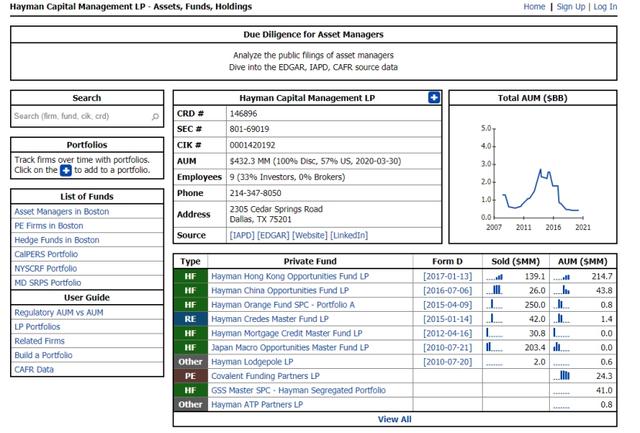Open the MD SRPS Portfolio link
This screenshot has height=433, width=640.
click(48, 282)
